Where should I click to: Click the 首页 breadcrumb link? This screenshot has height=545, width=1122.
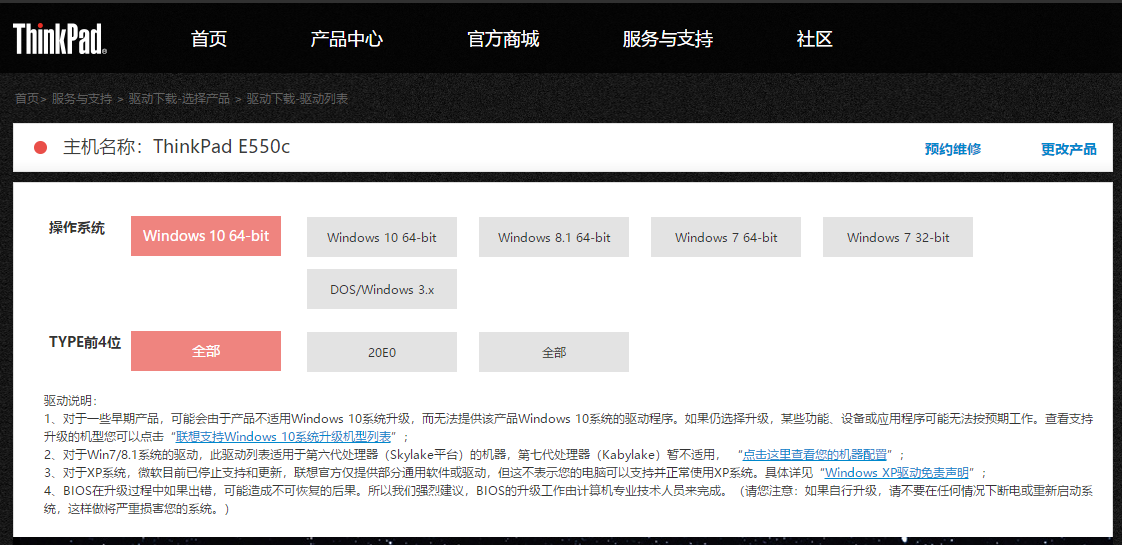coord(27,99)
